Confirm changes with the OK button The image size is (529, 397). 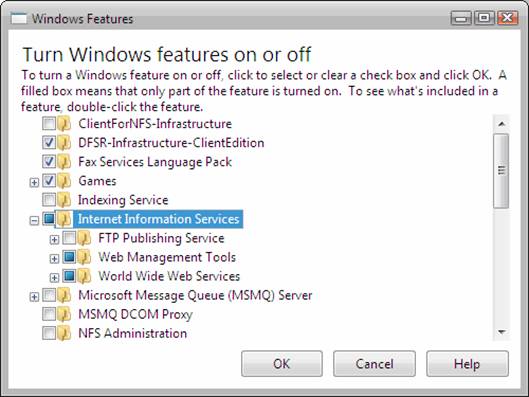pyautogui.click(x=282, y=364)
